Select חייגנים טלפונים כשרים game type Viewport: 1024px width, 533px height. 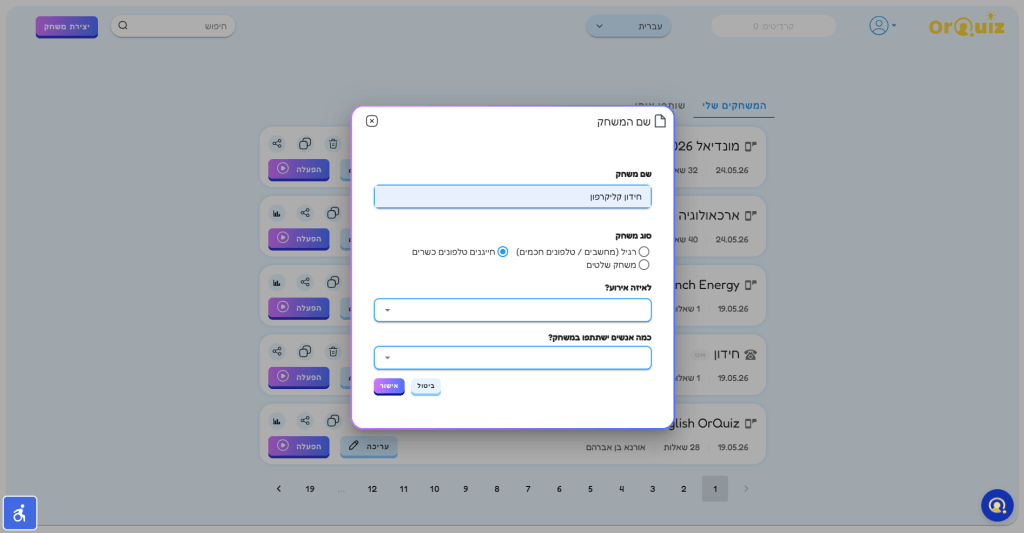[503, 251]
